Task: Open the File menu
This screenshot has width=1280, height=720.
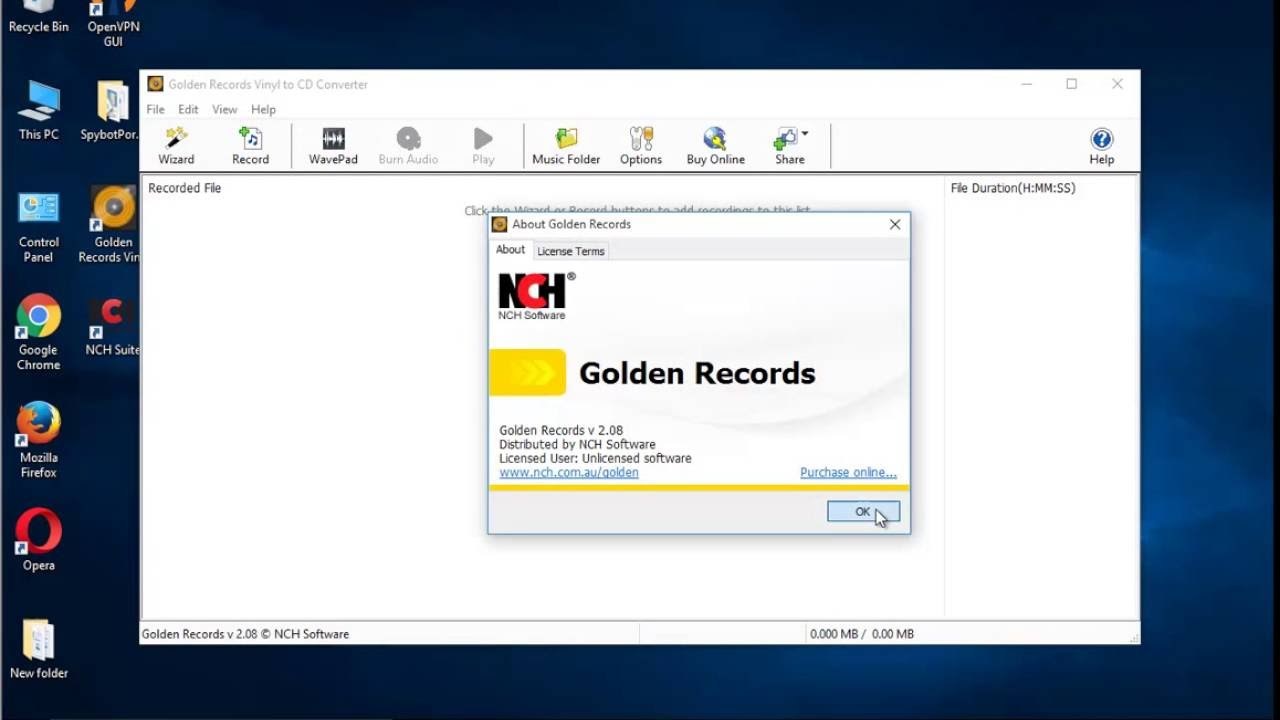Action: (x=156, y=109)
